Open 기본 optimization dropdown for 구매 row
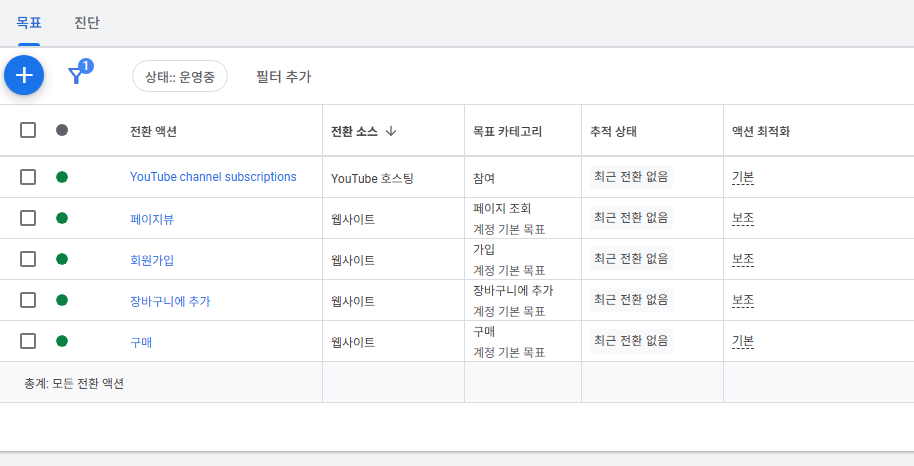The height and width of the screenshot is (466, 914). 743,342
